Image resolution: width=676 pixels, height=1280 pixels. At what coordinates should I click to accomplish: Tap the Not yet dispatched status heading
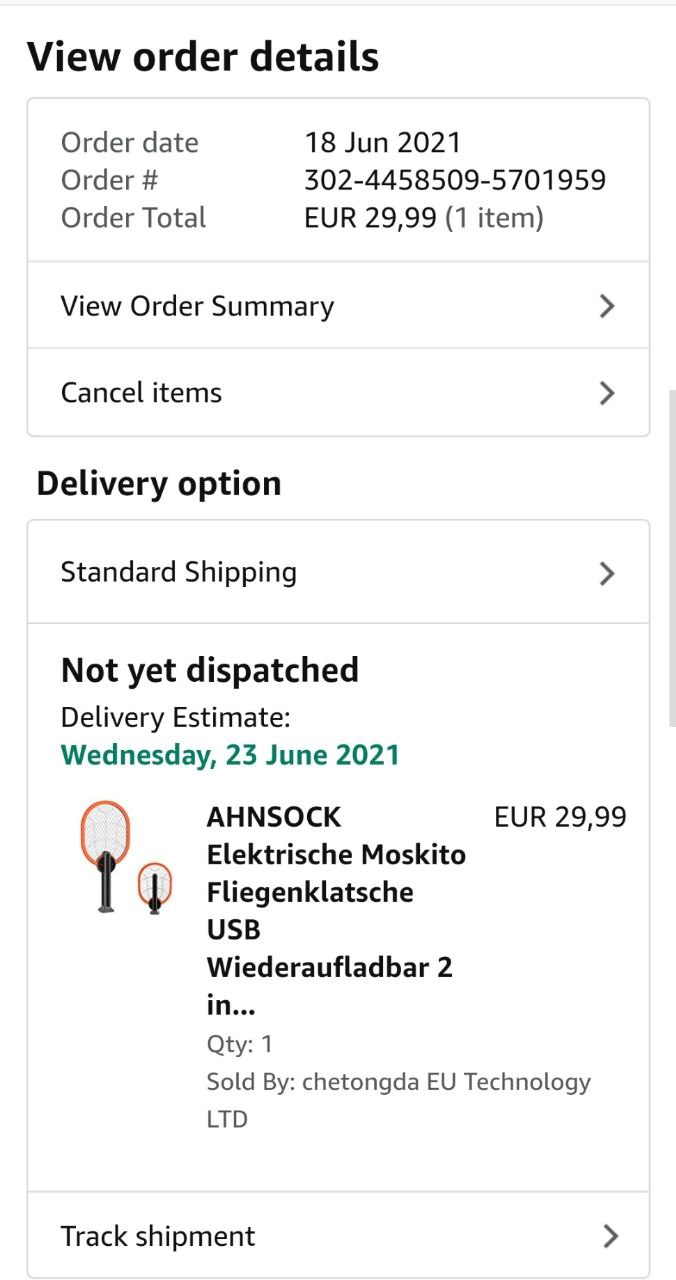[x=210, y=670]
